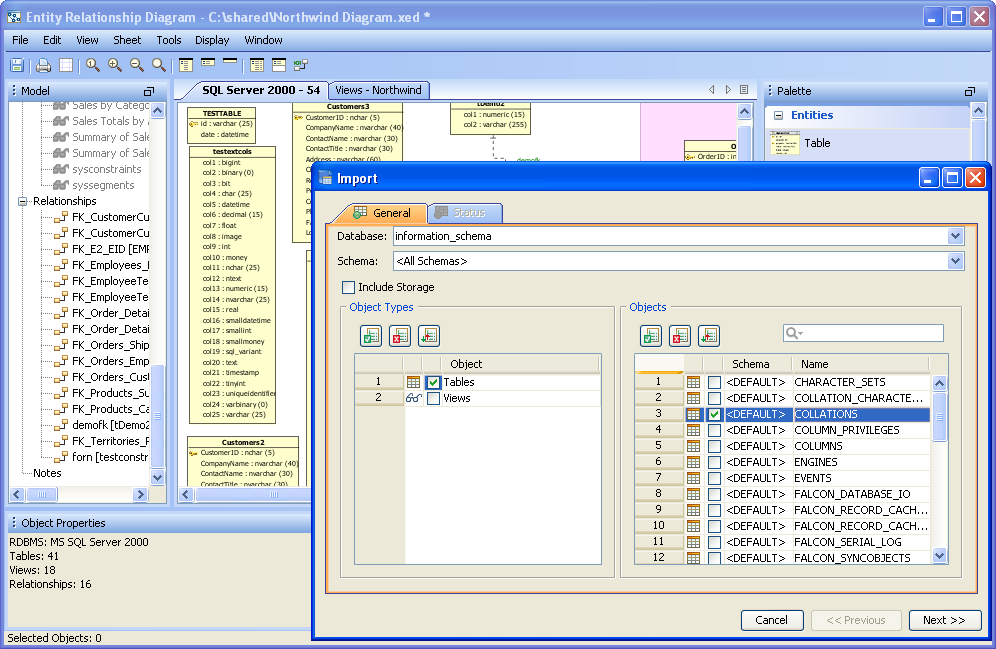996x649 pixels.
Task: Check the EVENTS table checkbox
Action: 715,478
